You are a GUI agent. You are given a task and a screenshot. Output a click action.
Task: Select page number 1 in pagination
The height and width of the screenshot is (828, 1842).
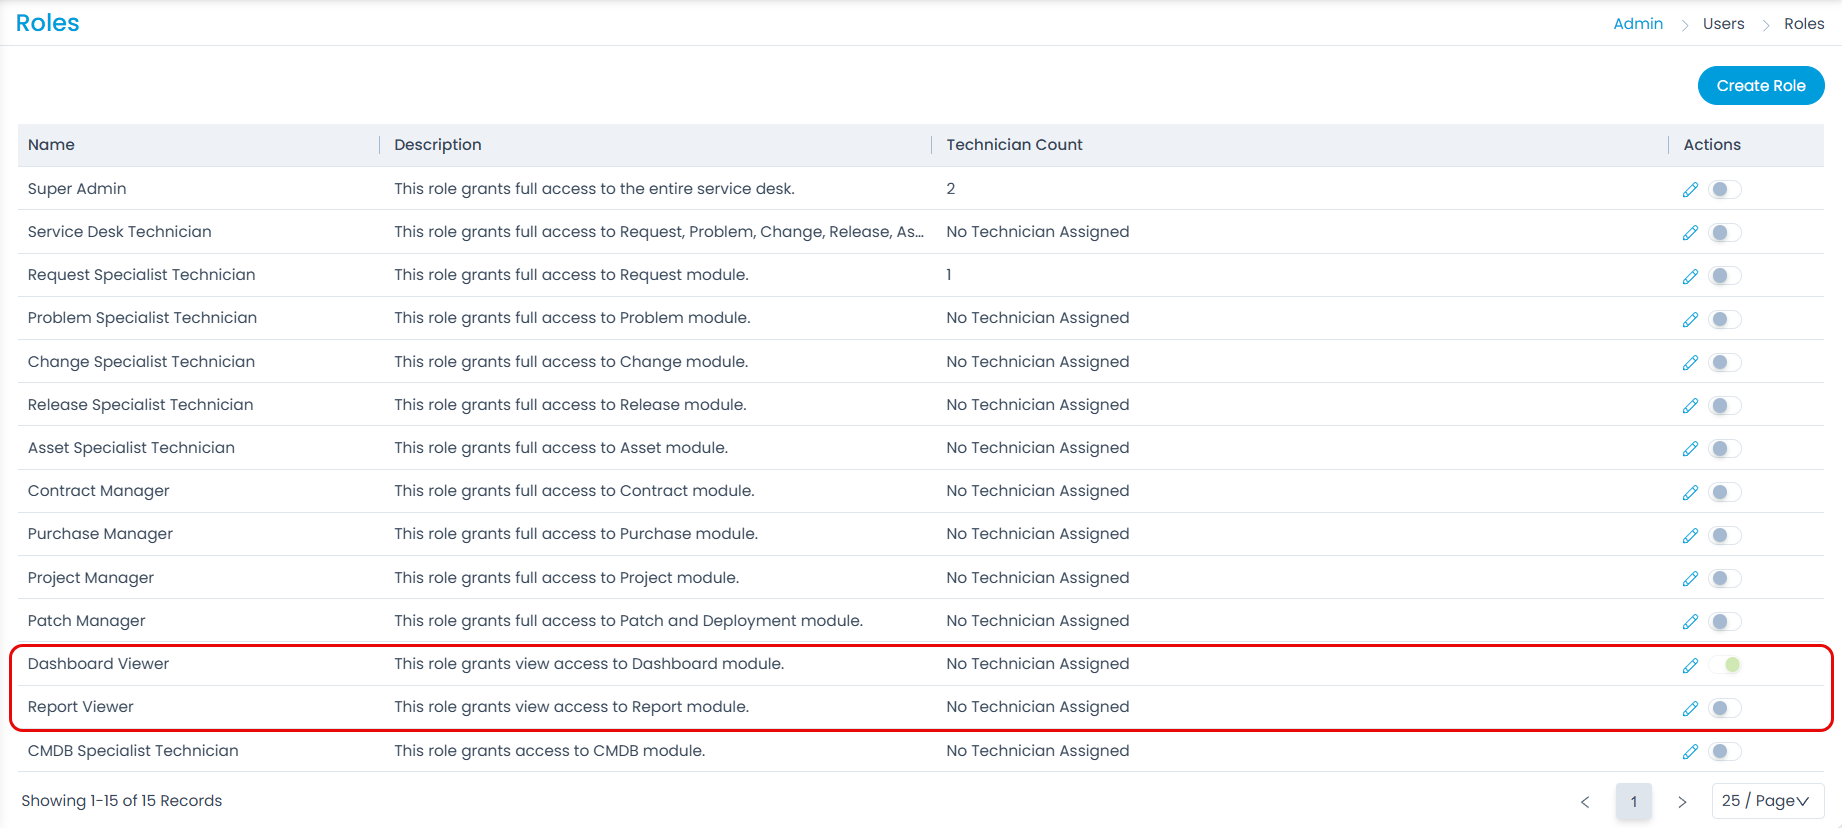(1634, 802)
